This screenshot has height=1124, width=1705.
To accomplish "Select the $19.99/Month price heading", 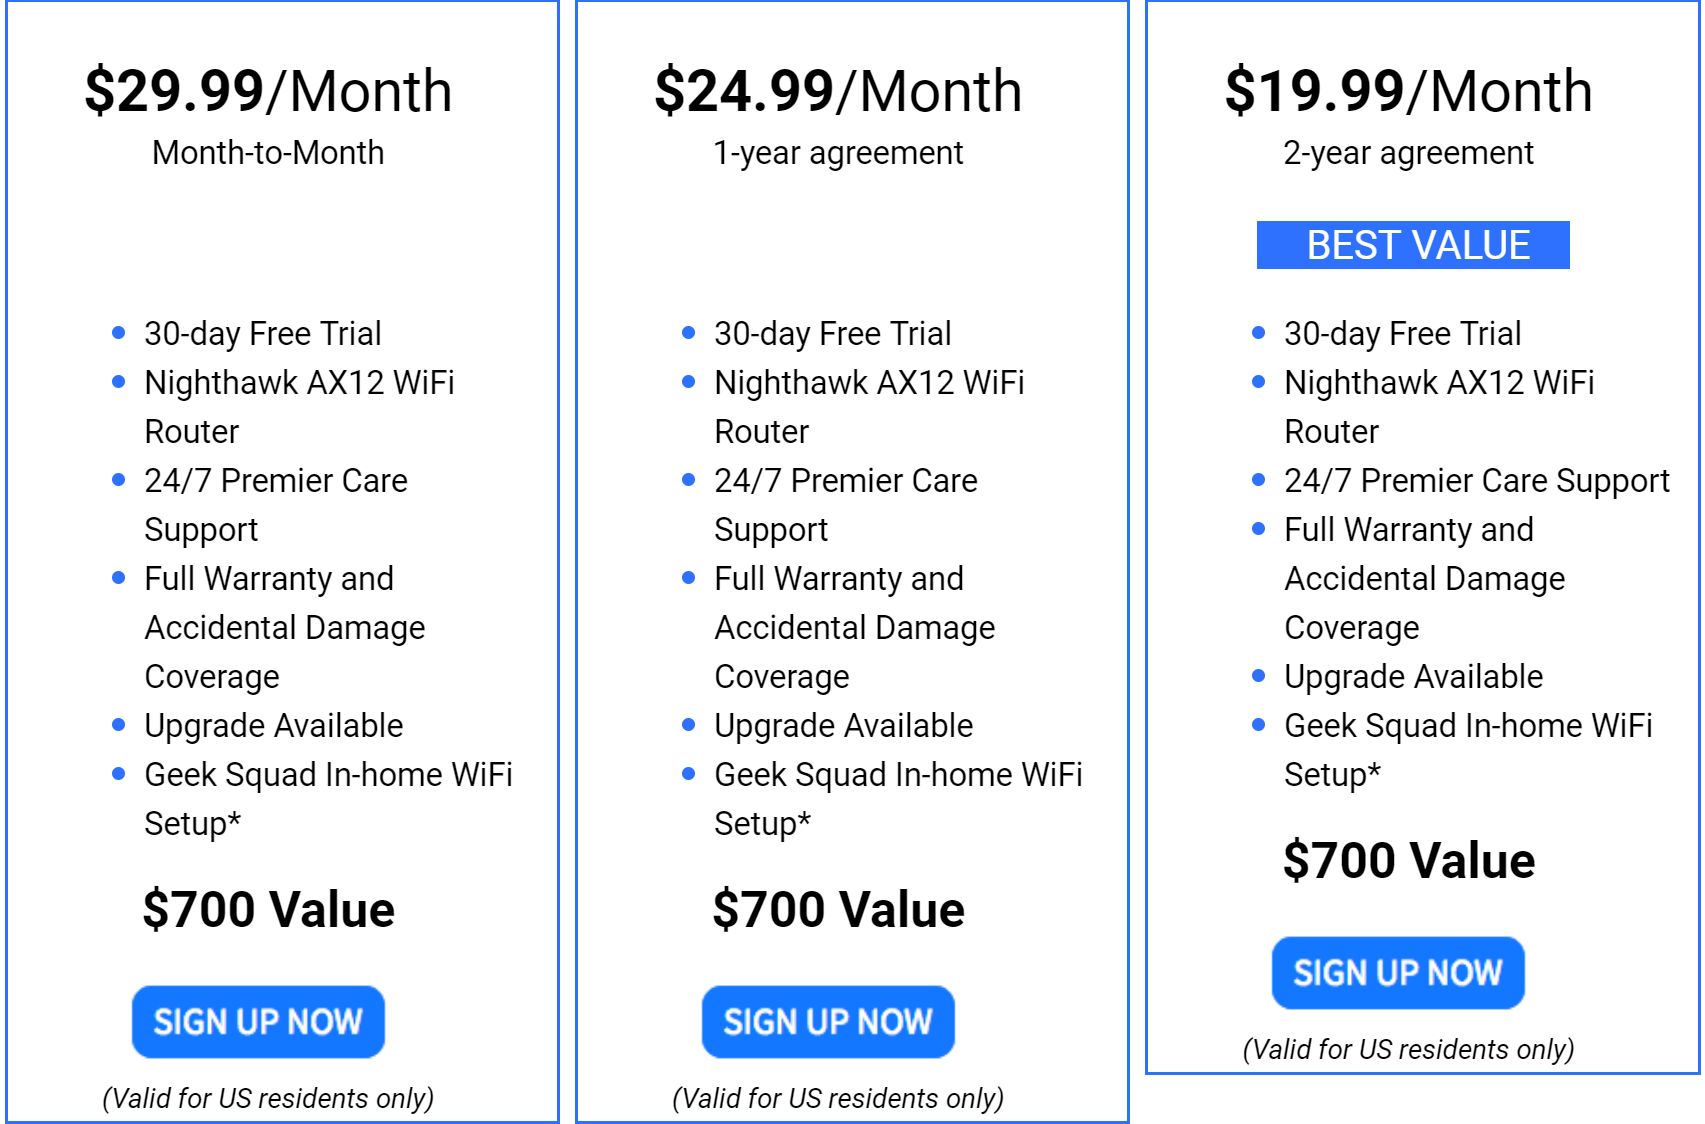I will [1408, 91].
